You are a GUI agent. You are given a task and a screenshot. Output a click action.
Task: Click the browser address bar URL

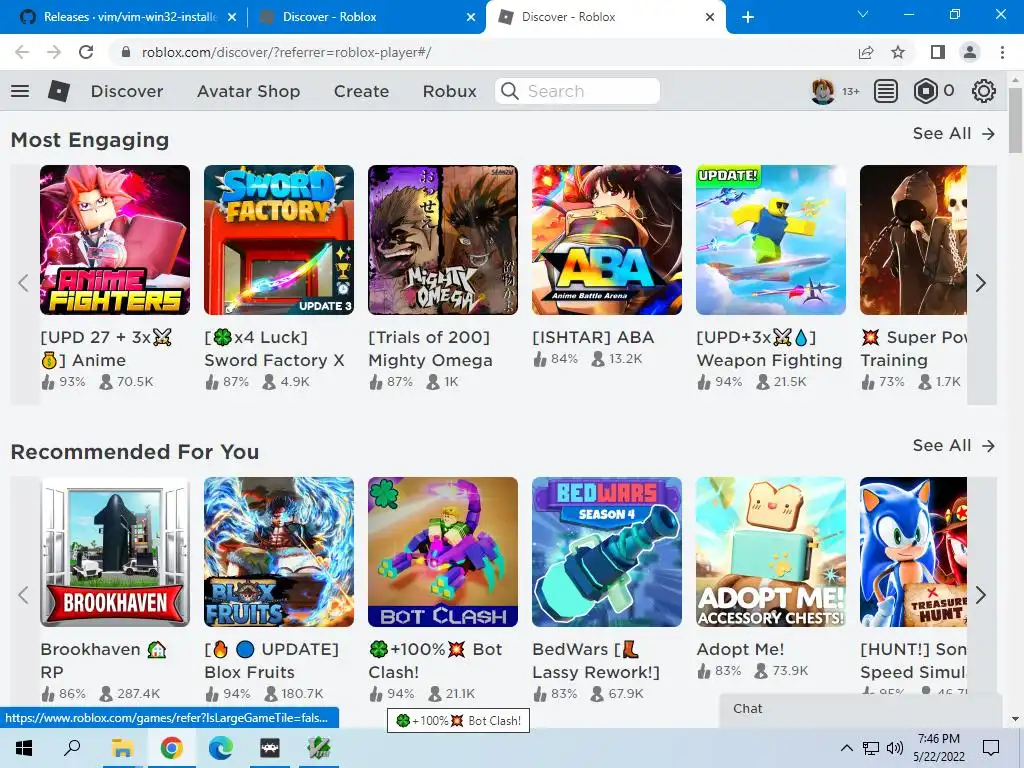(x=286, y=52)
